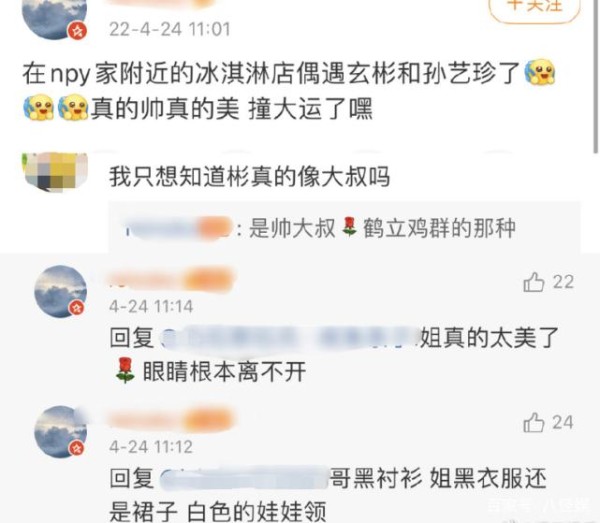Tap the crying-smile emoji after 孙艺珍了
The image size is (600, 523).
[x=540, y=72]
